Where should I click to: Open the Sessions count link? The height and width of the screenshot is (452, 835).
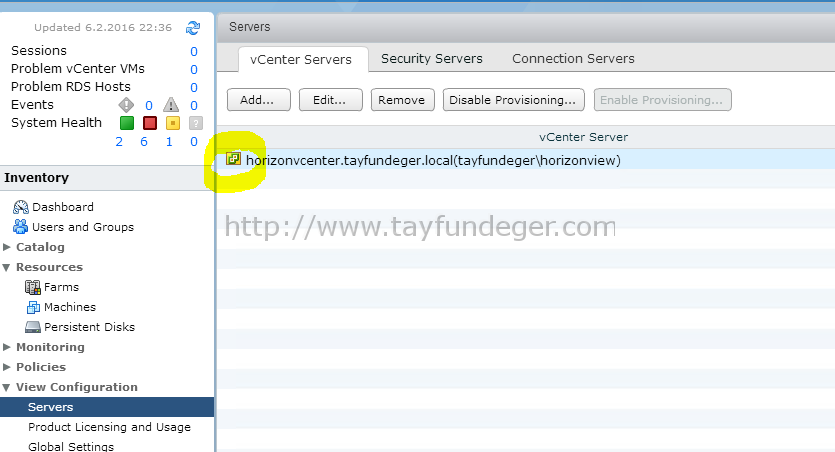(194, 52)
